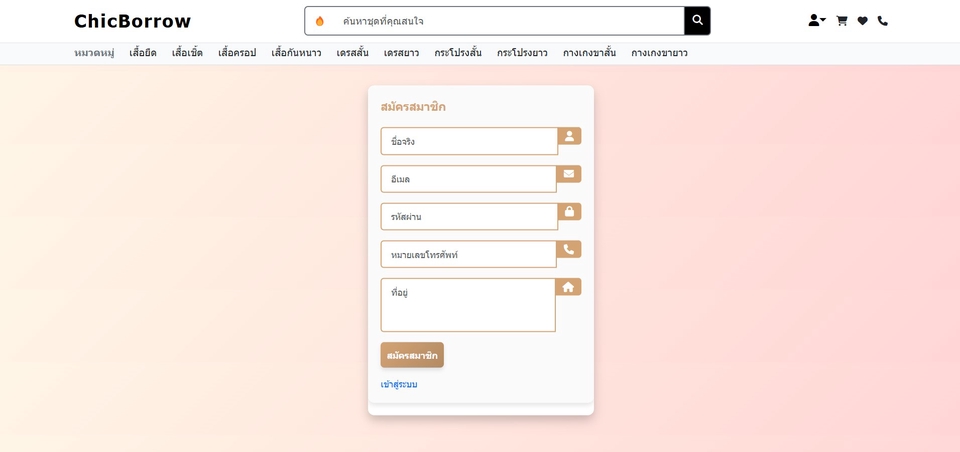The image size is (960, 452).
Task: Select the เดรสสั้น category
Action: [353, 53]
